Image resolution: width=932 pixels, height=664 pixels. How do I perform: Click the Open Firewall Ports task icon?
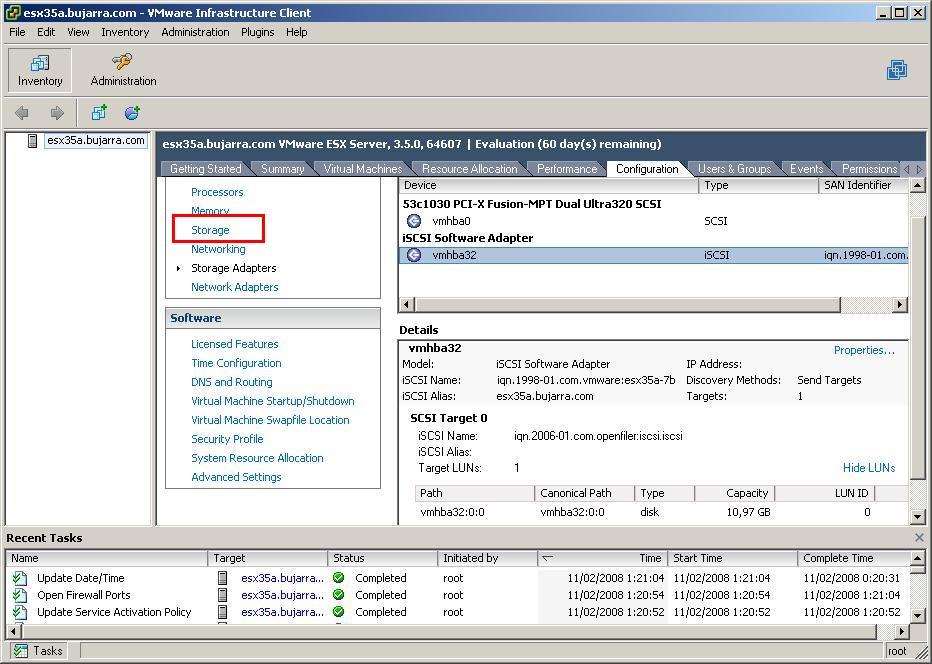click(x=20, y=595)
